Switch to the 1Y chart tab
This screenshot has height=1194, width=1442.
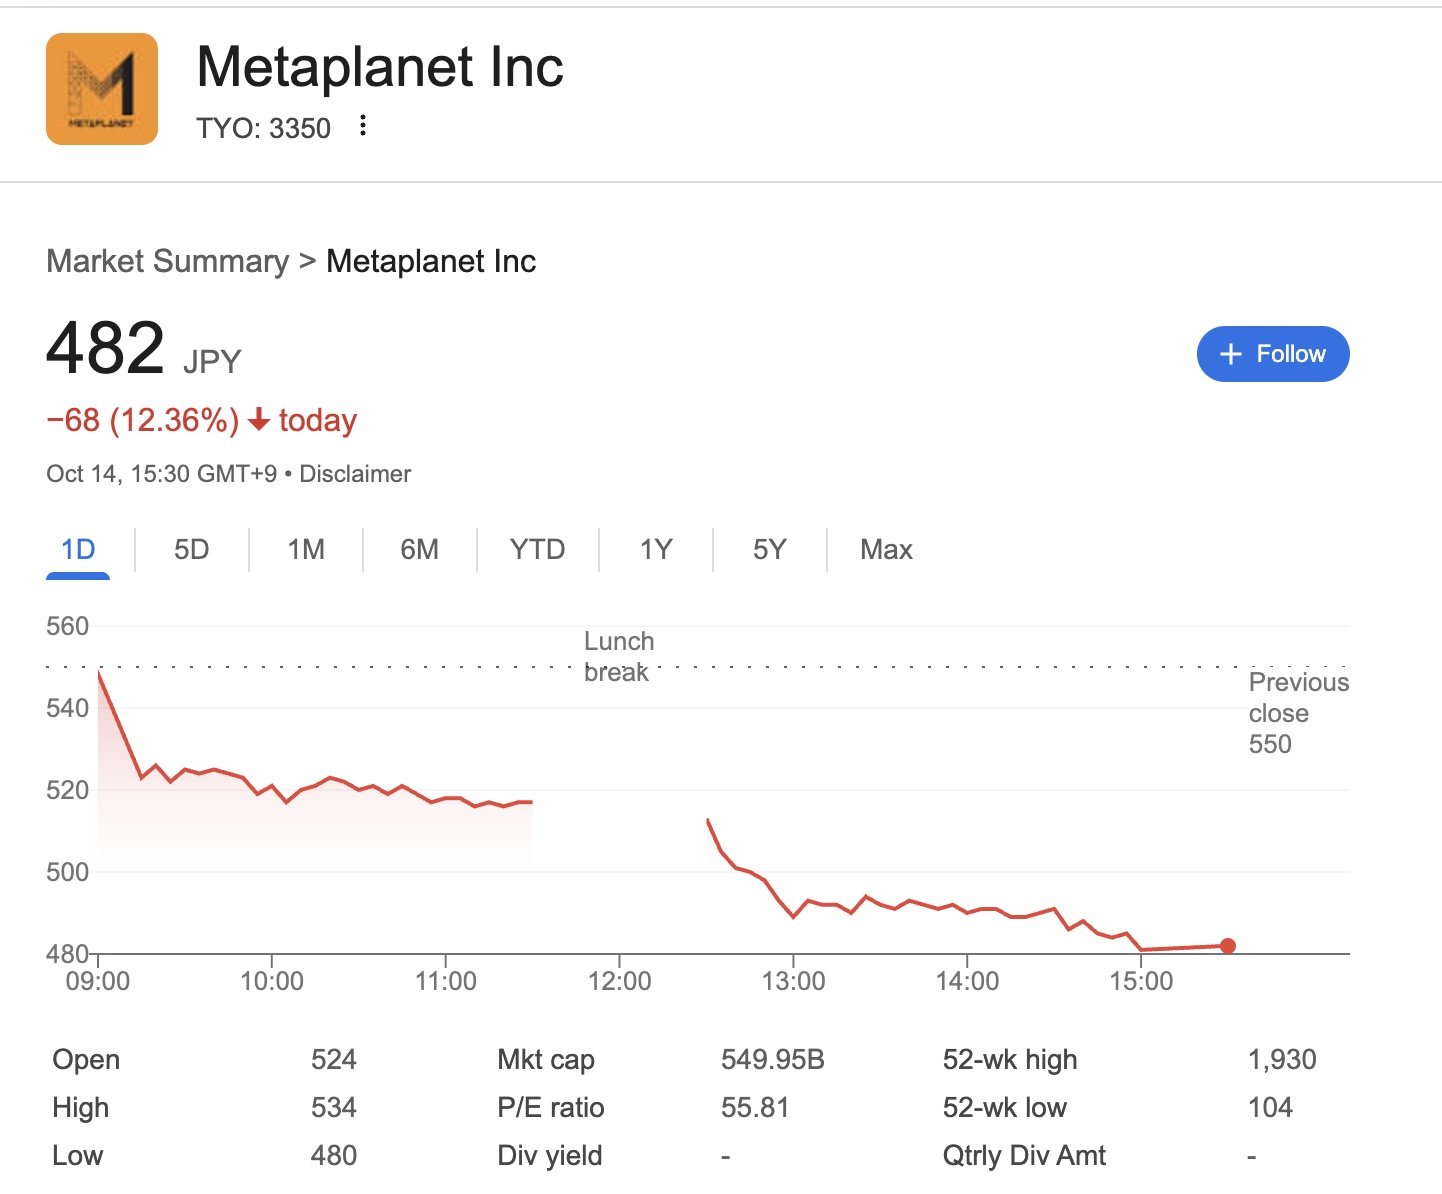(x=656, y=549)
